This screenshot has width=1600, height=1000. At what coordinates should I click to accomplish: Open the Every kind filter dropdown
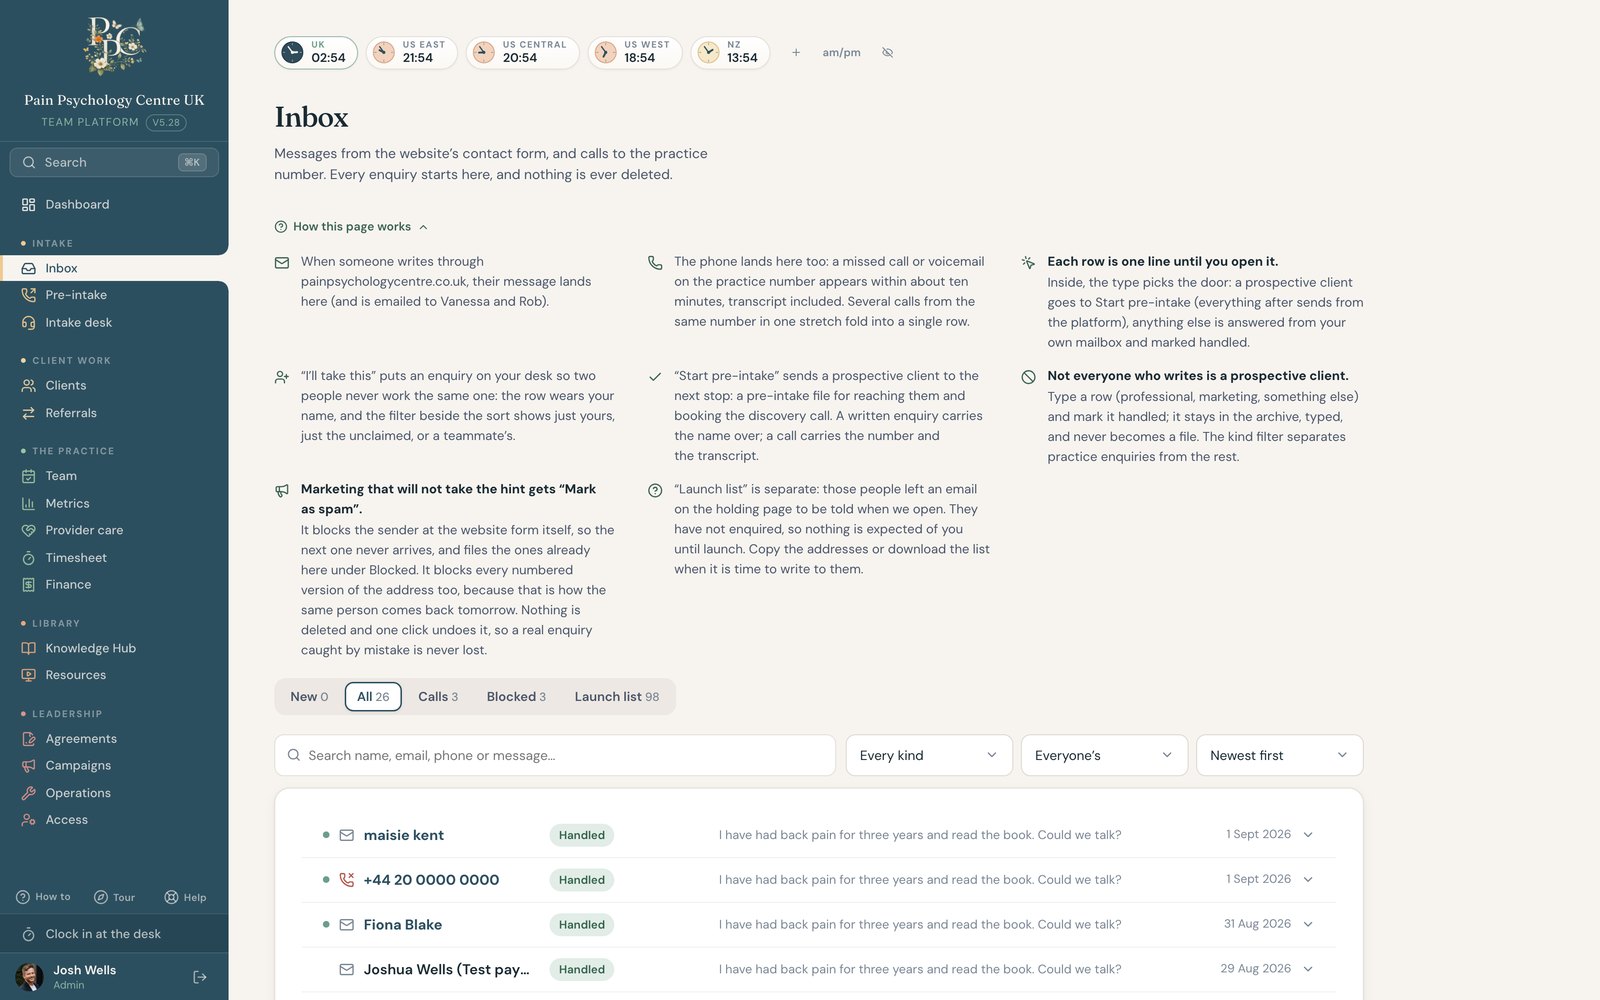[929, 756]
